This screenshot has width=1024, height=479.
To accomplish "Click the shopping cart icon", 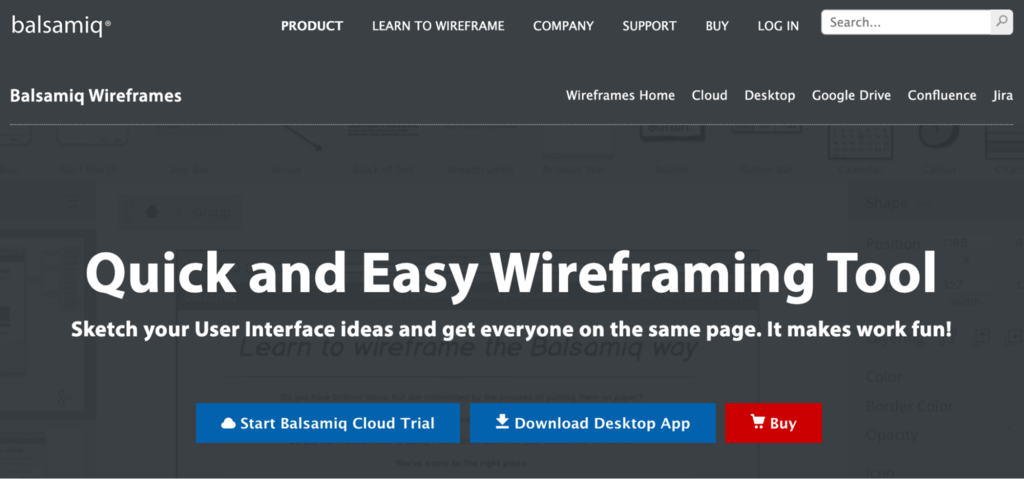I will point(756,423).
